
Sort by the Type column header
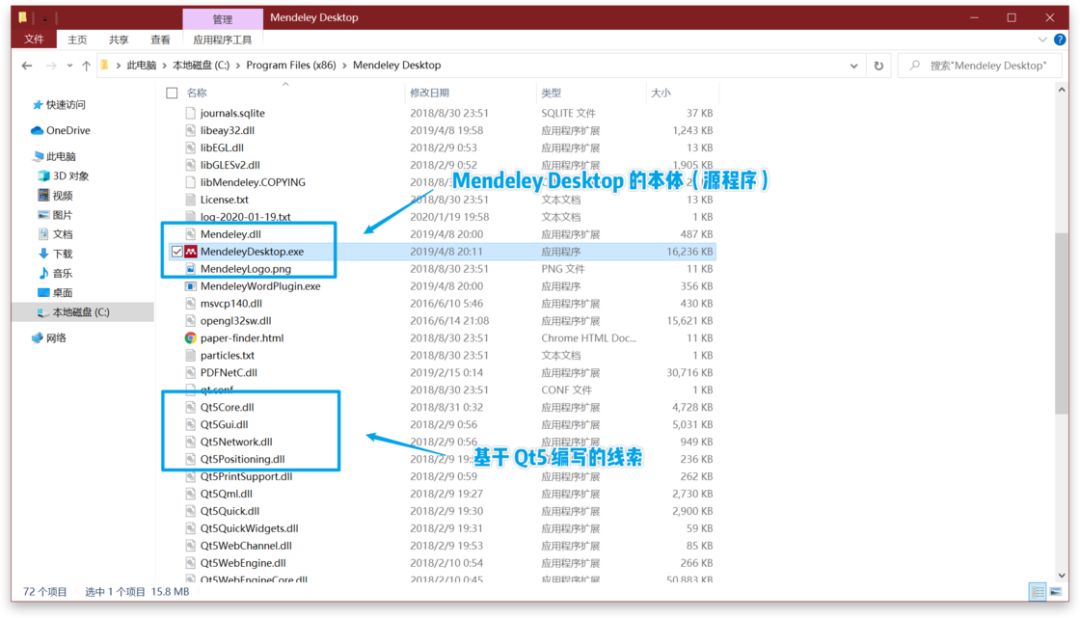click(x=551, y=92)
